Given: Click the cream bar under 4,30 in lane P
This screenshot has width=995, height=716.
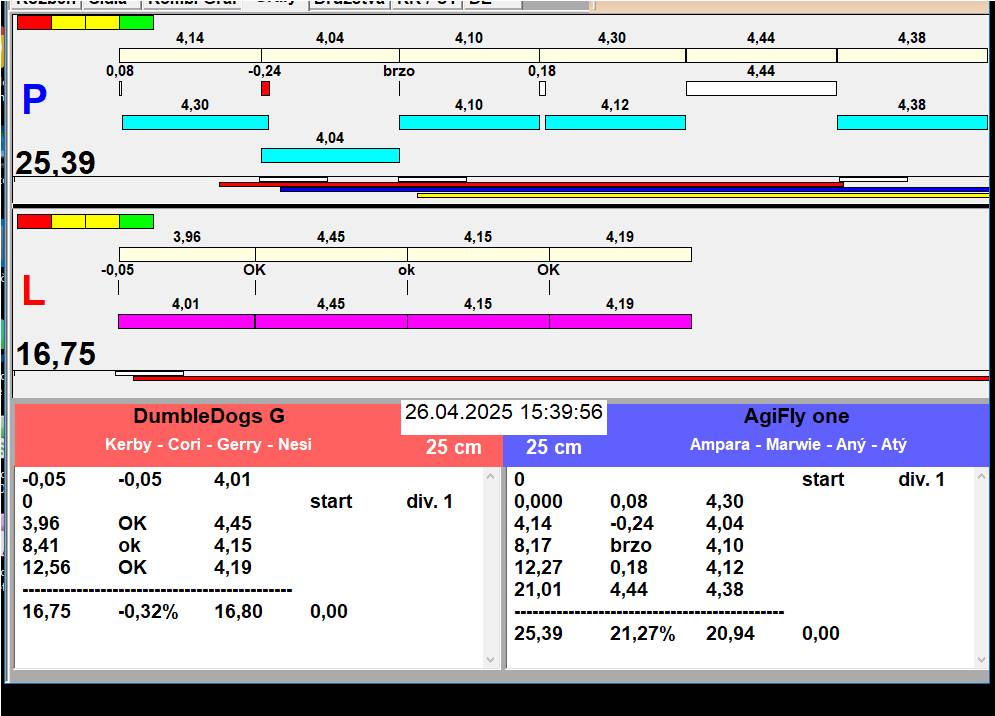Looking at the screenshot, I should click(612, 55).
